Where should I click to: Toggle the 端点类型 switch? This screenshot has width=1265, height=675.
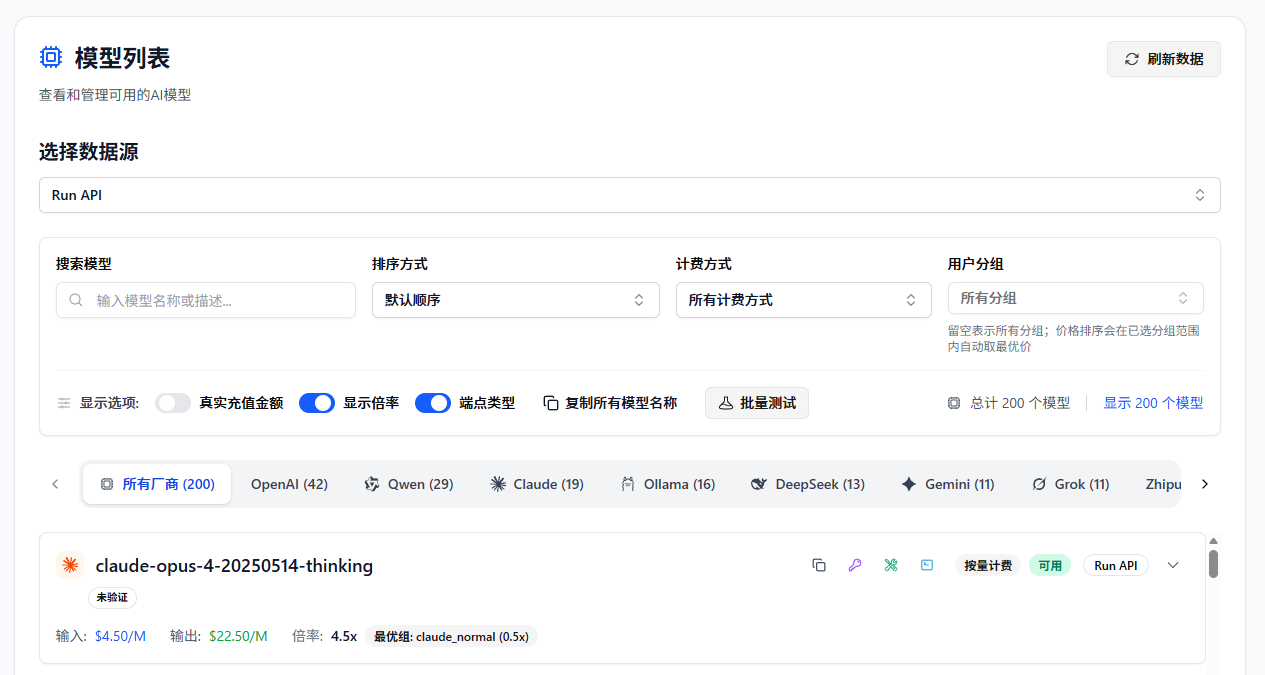tap(433, 403)
